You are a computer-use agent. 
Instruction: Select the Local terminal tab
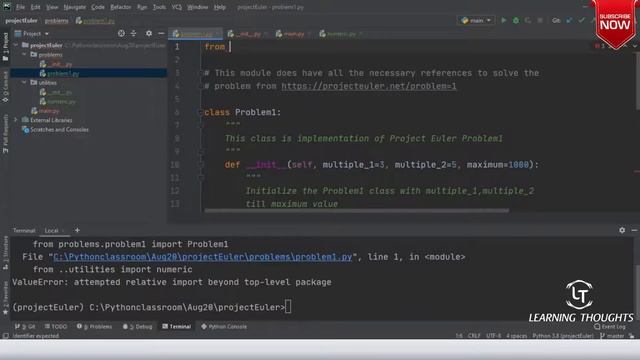pyautogui.click(x=54, y=231)
